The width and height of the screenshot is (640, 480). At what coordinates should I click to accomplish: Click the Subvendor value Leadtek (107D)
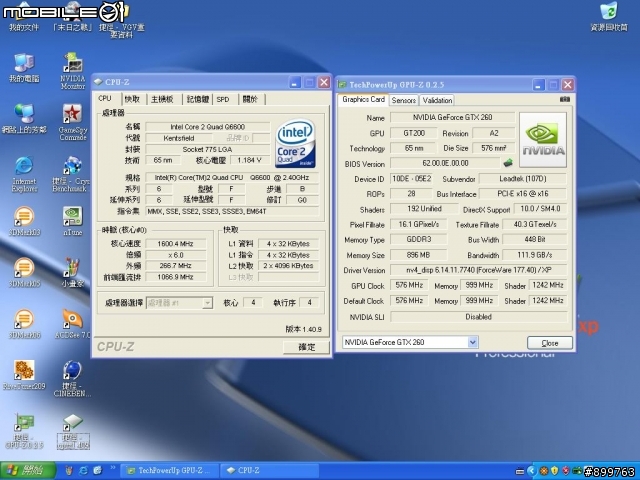(x=522, y=179)
